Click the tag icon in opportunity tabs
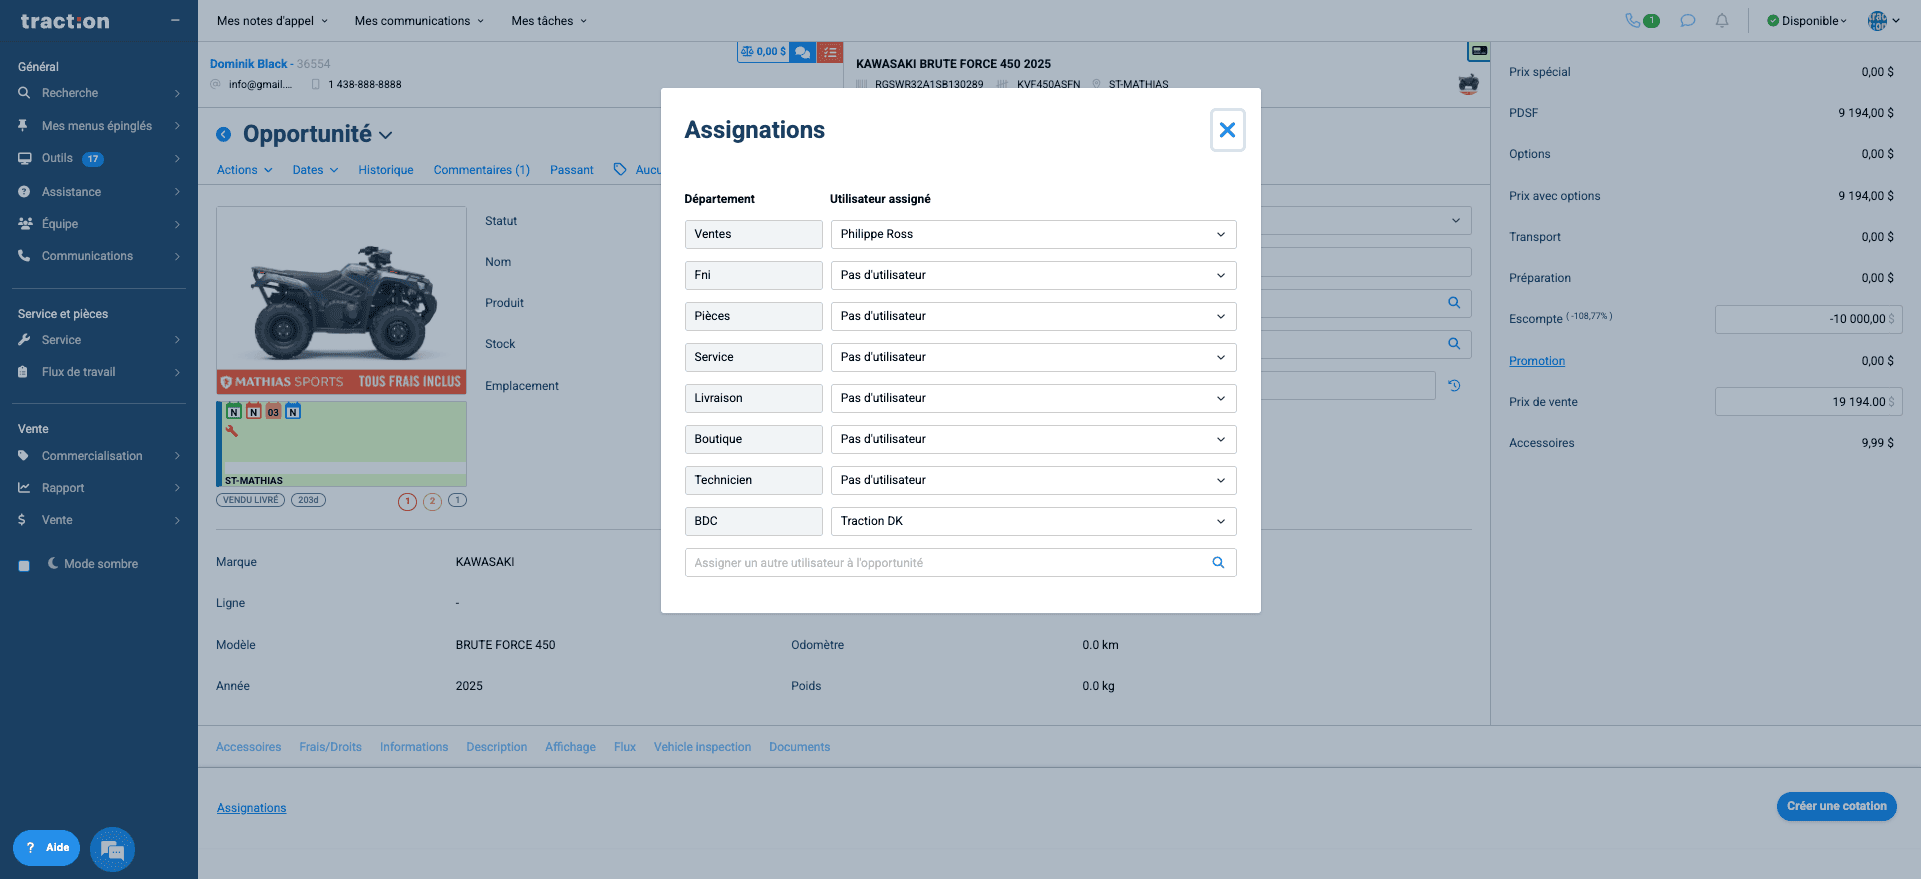The image size is (1921, 879). click(620, 170)
